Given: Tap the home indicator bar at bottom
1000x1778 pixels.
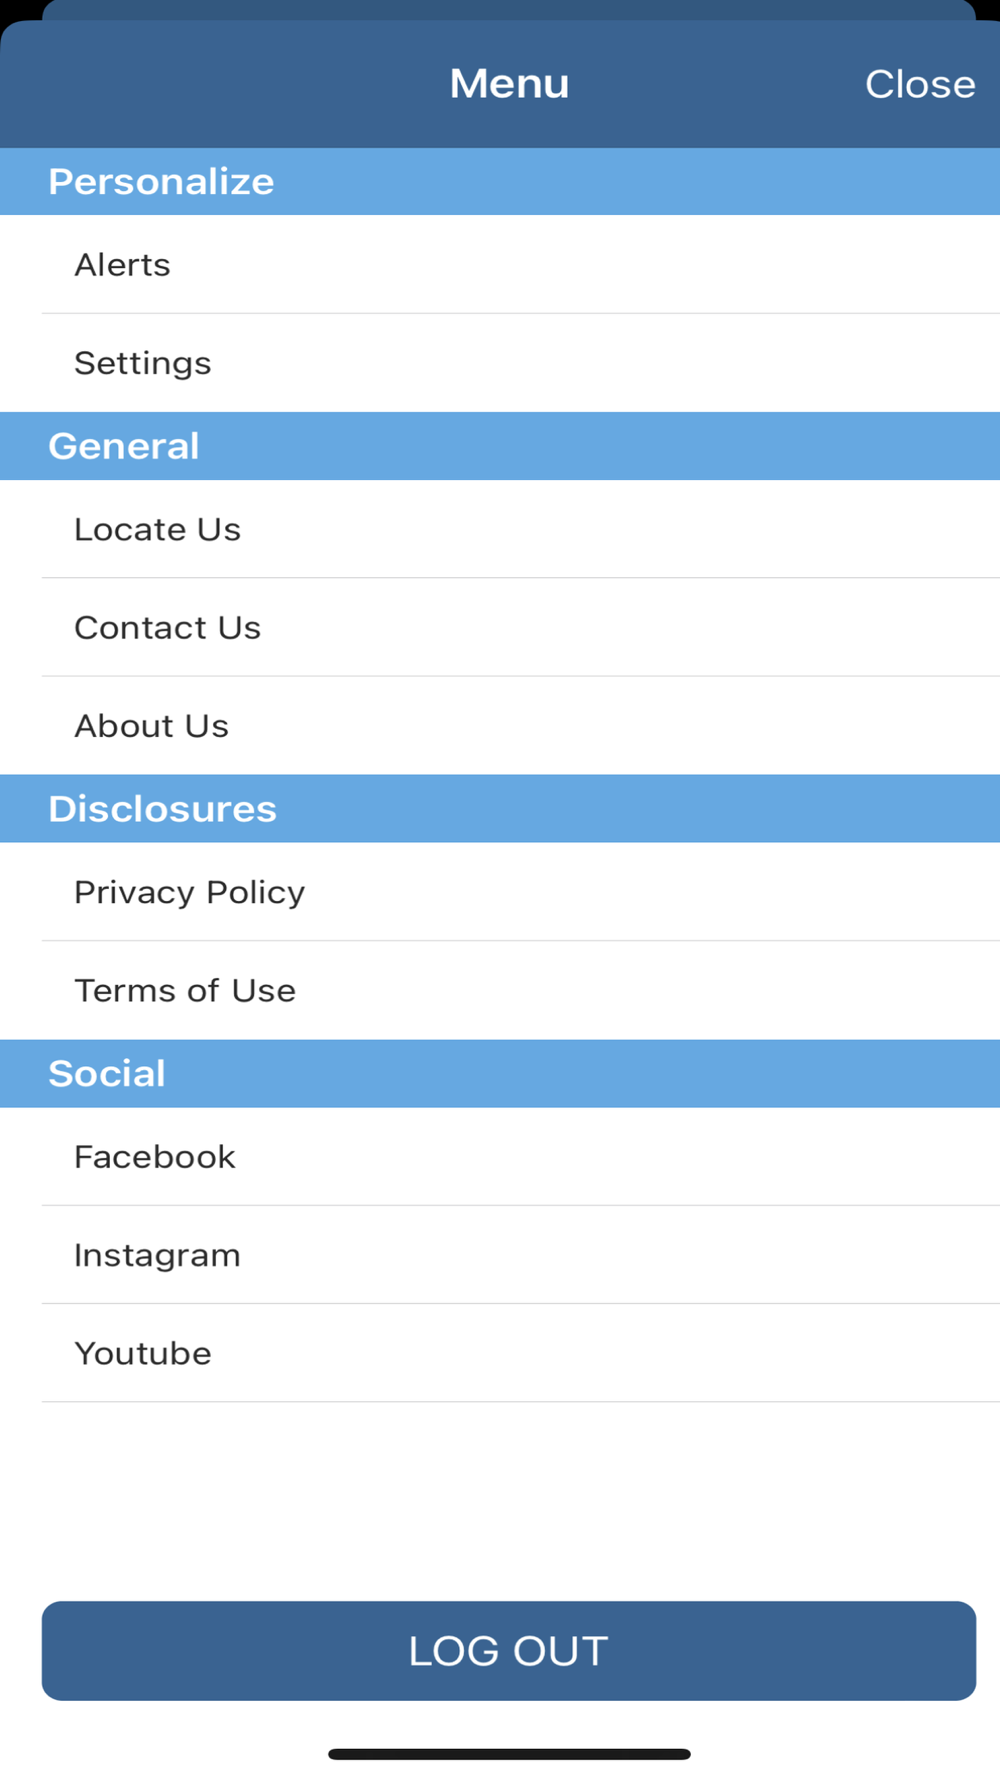Looking at the screenshot, I should pyautogui.click(x=509, y=1754).
